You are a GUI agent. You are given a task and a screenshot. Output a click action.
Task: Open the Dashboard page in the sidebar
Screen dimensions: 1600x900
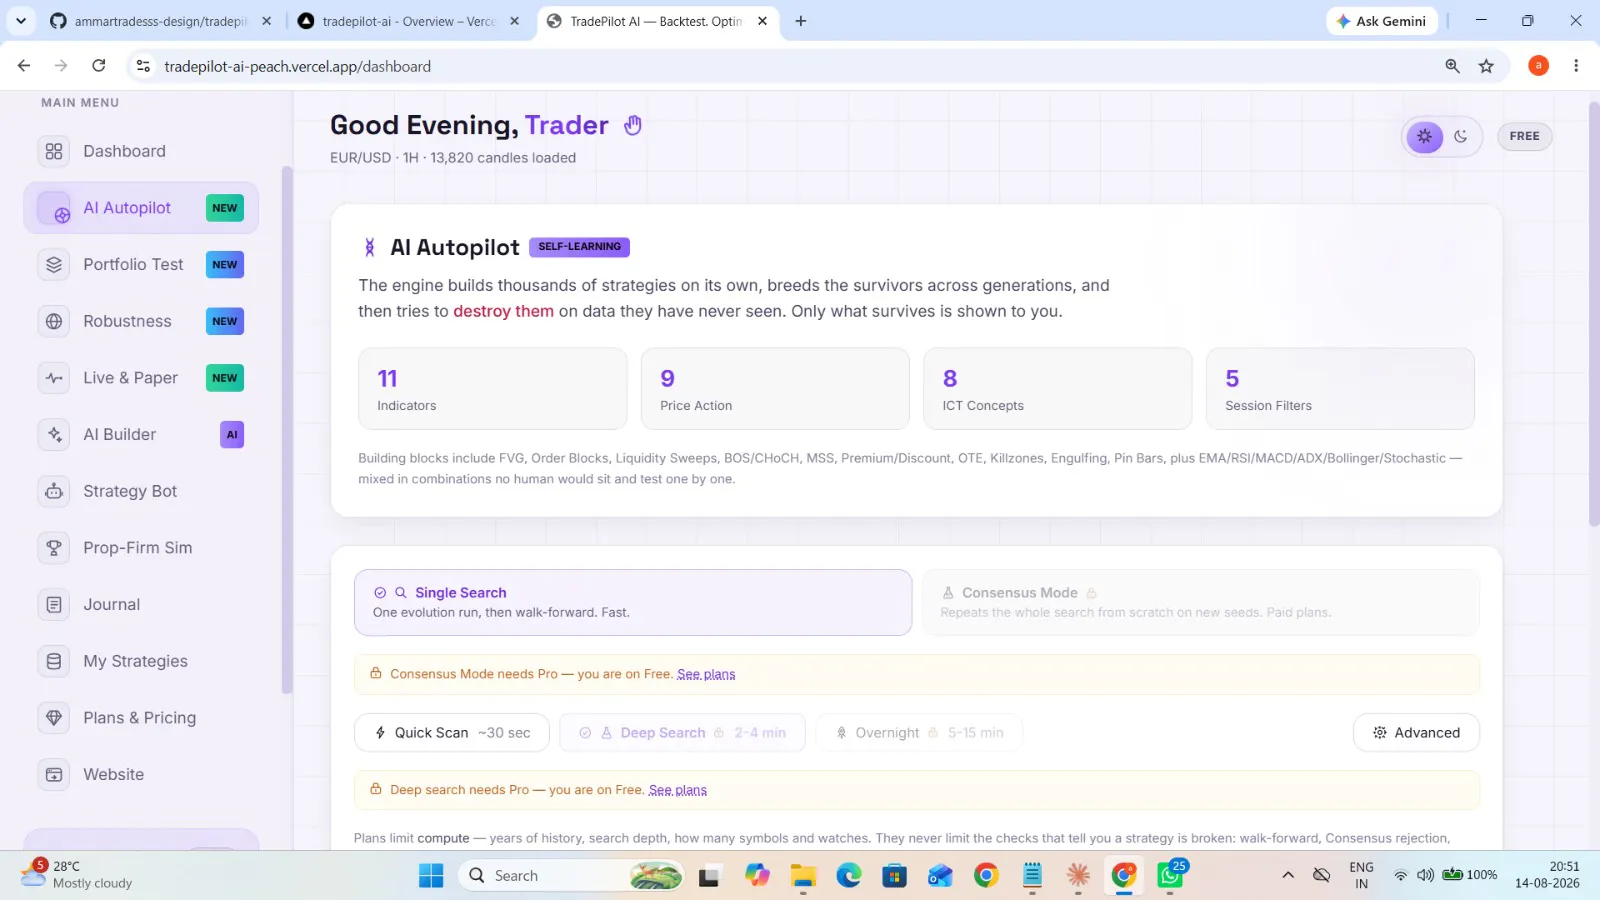coord(141,151)
